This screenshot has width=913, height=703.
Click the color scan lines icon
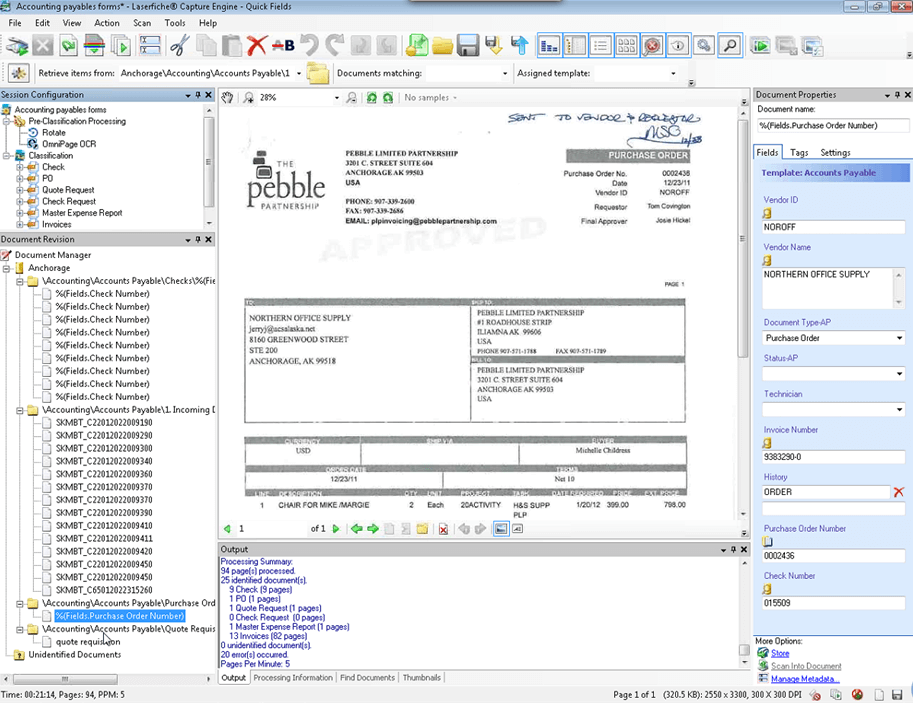[94, 45]
